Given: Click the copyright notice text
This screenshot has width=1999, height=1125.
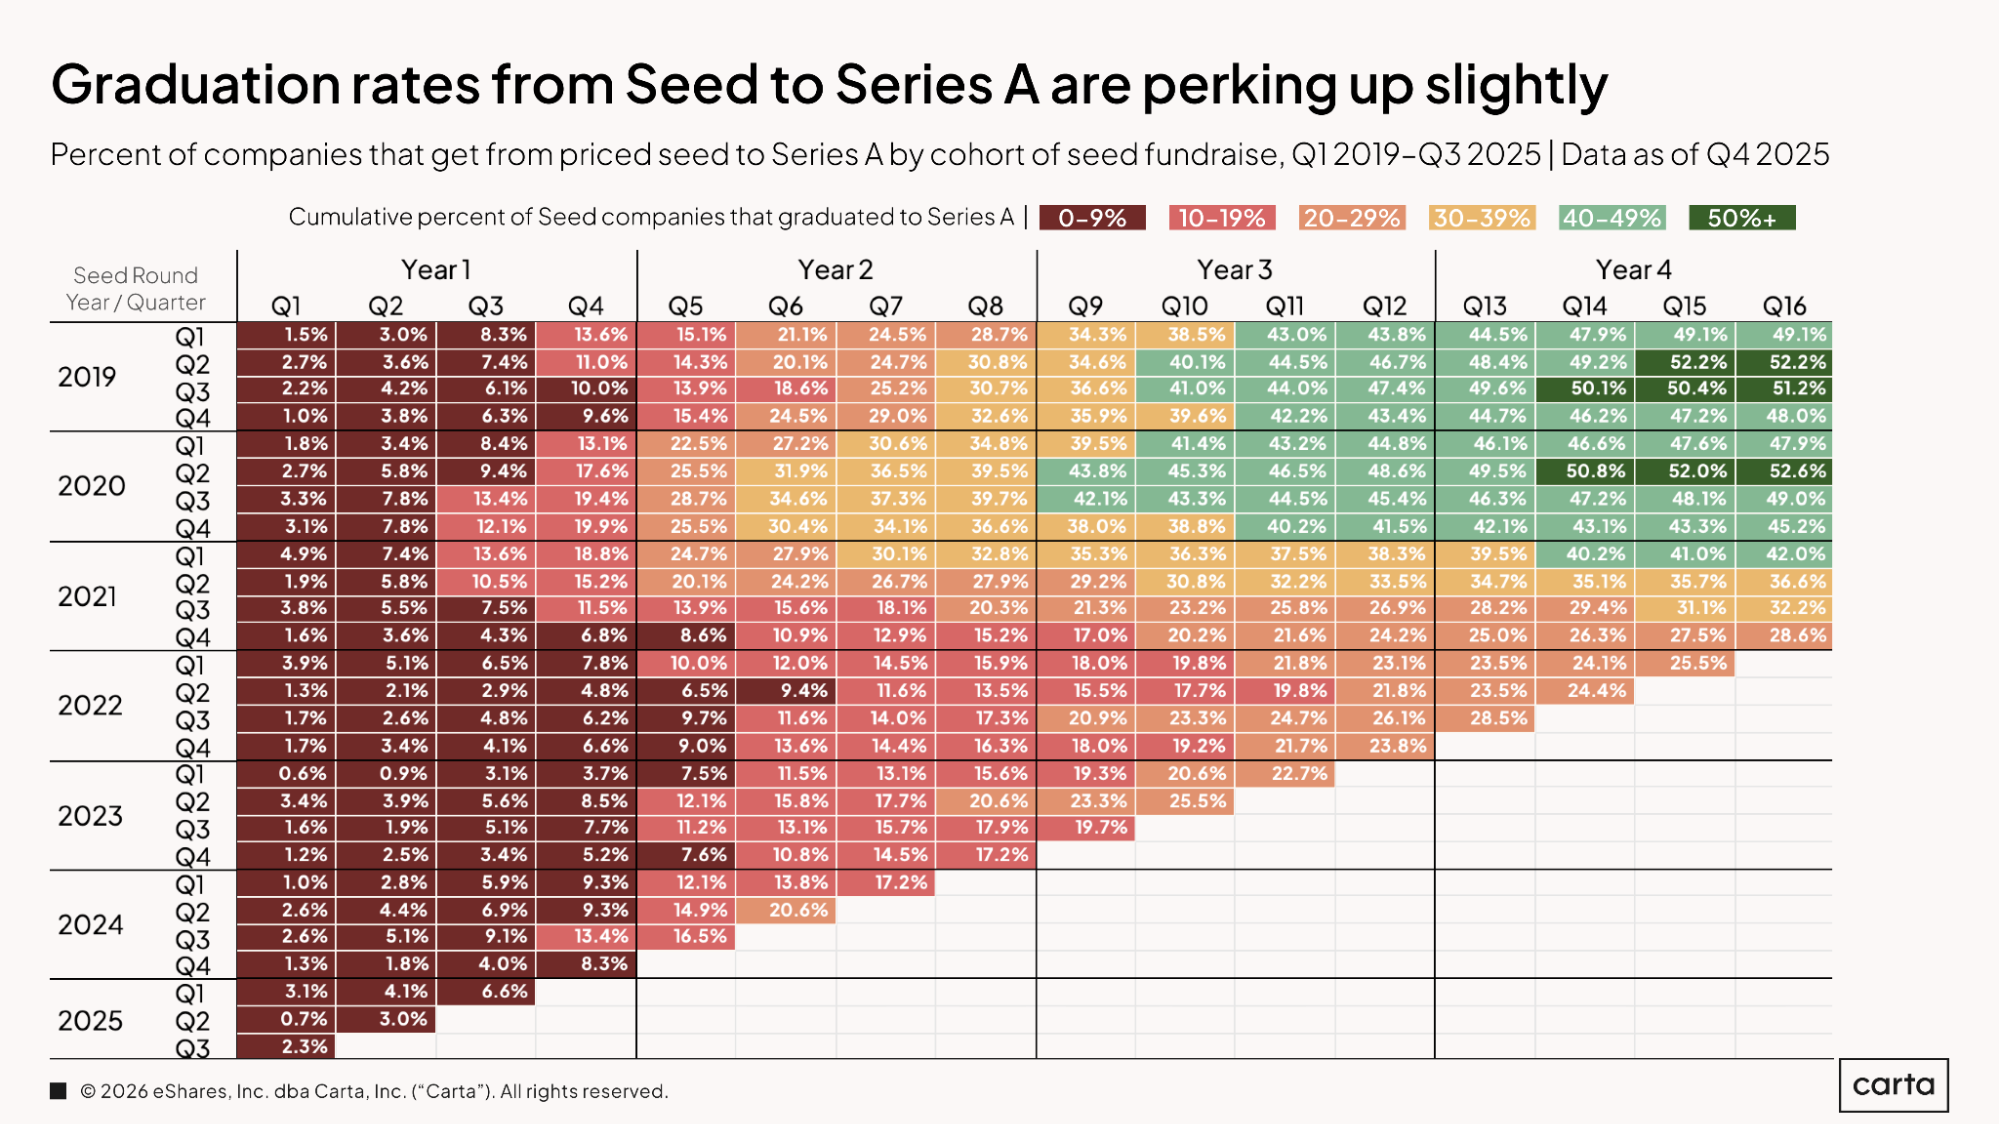Looking at the screenshot, I should click(374, 1091).
